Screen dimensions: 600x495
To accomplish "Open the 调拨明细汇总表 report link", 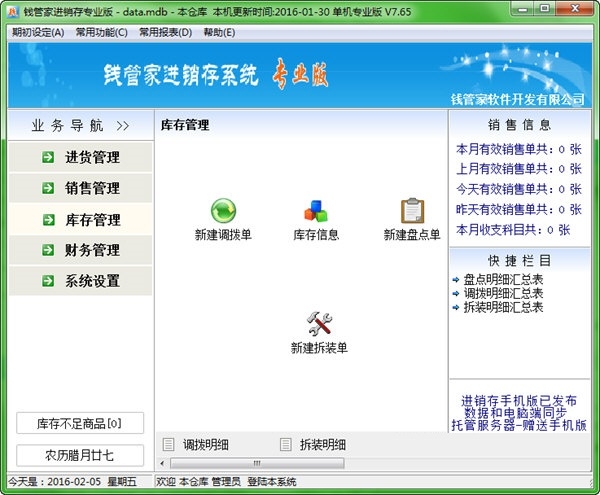I will pos(503,293).
